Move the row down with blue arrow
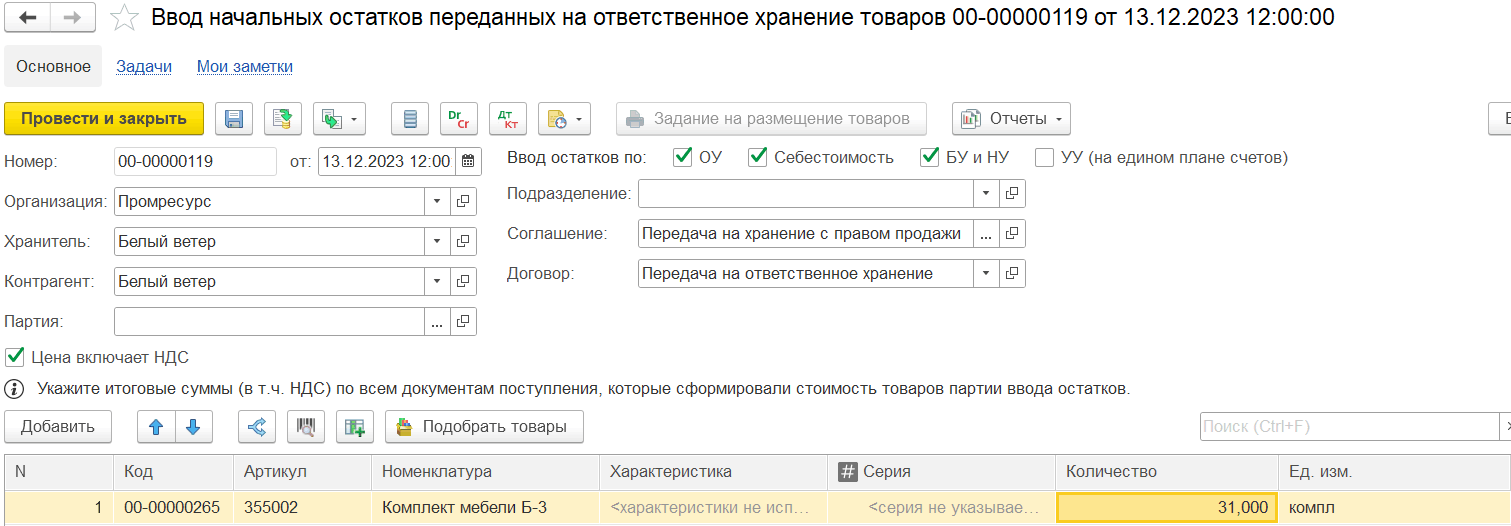The image size is (1511, 526). [x=194, y=427]
